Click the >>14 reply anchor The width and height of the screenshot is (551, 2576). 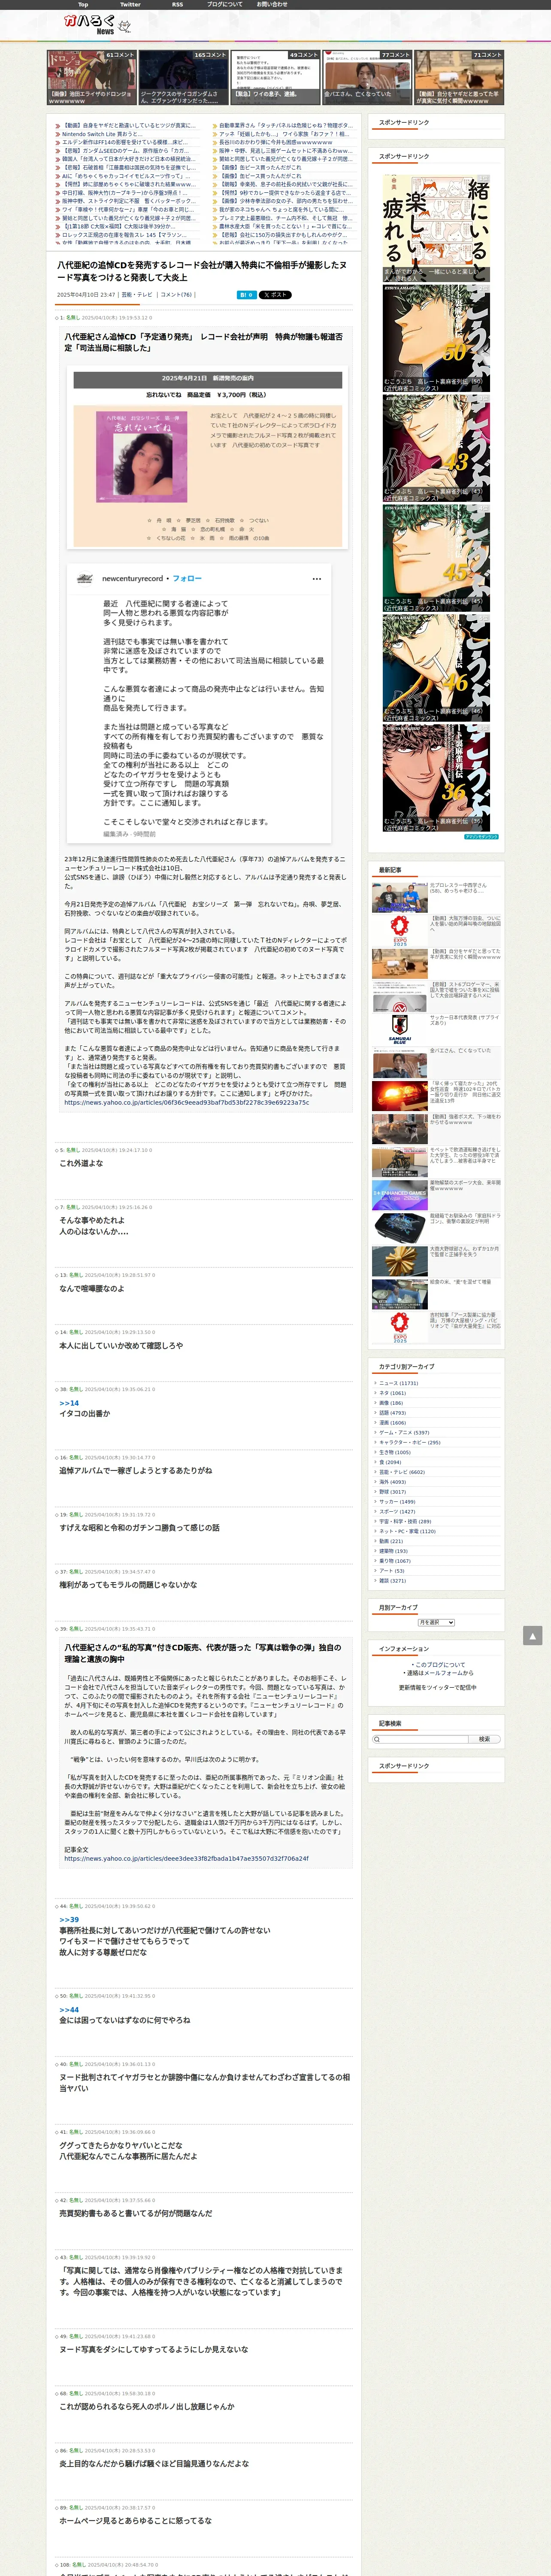pos(69,1403)
